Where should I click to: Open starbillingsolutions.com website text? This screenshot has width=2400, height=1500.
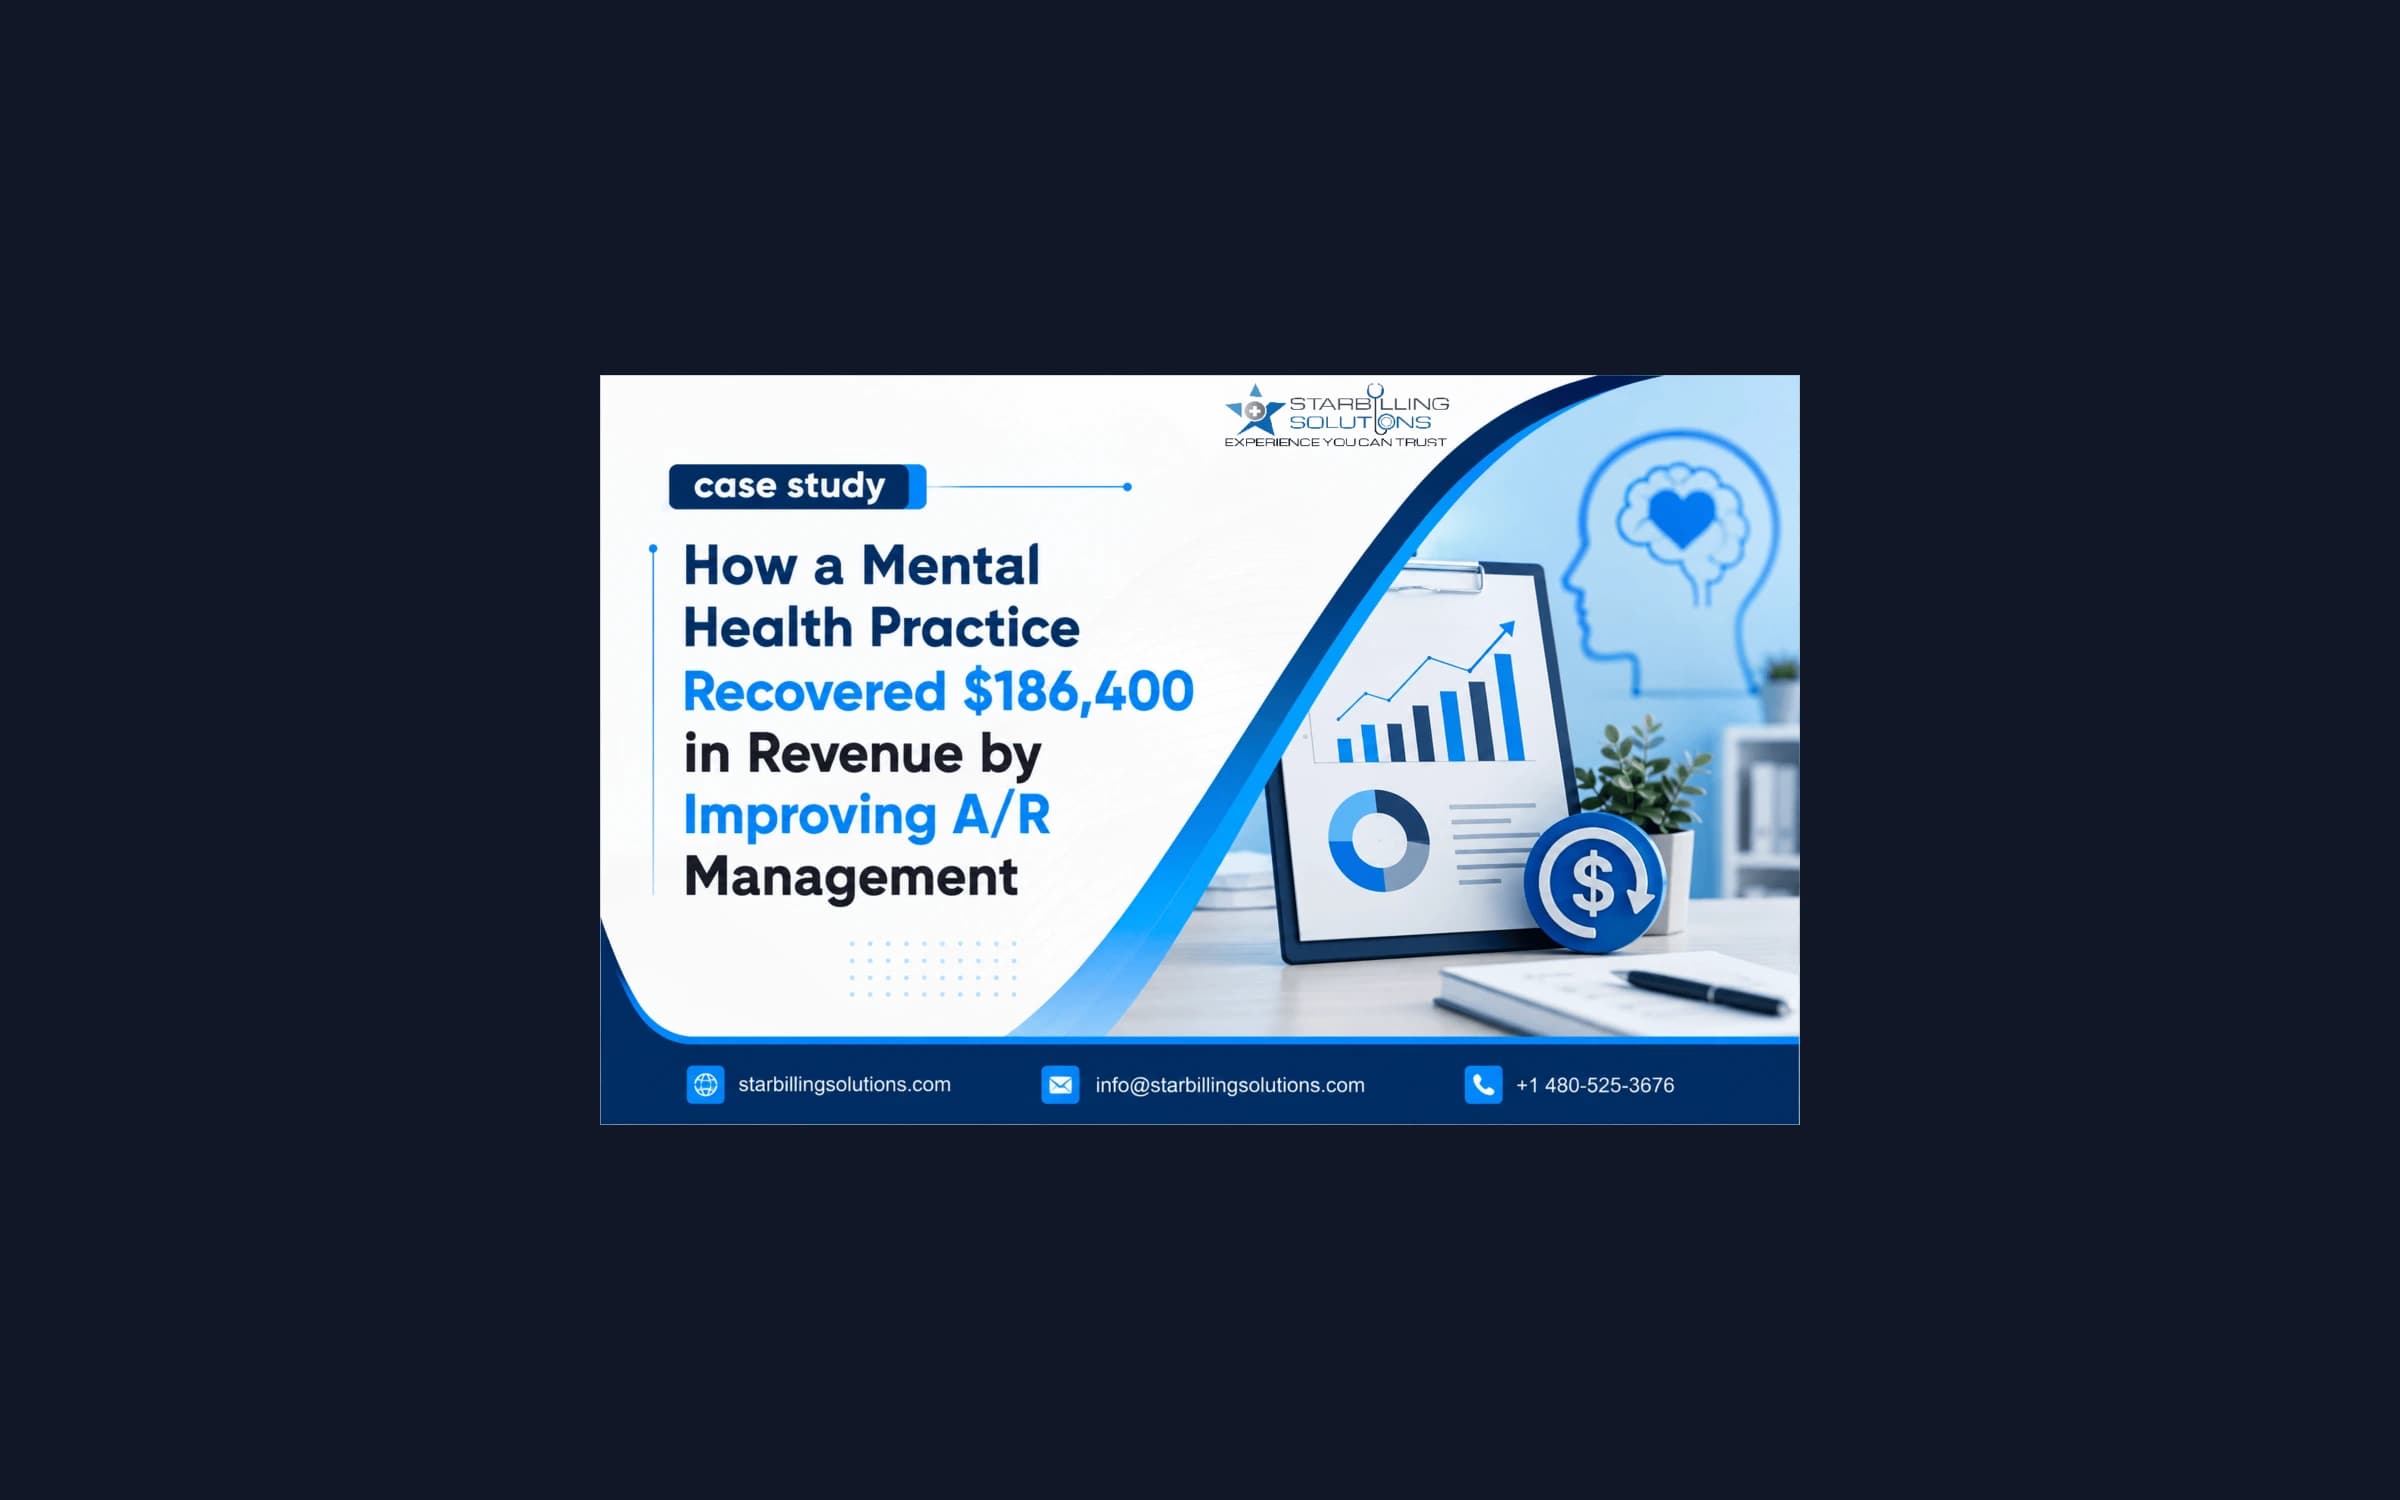[x=844, y=1085]
